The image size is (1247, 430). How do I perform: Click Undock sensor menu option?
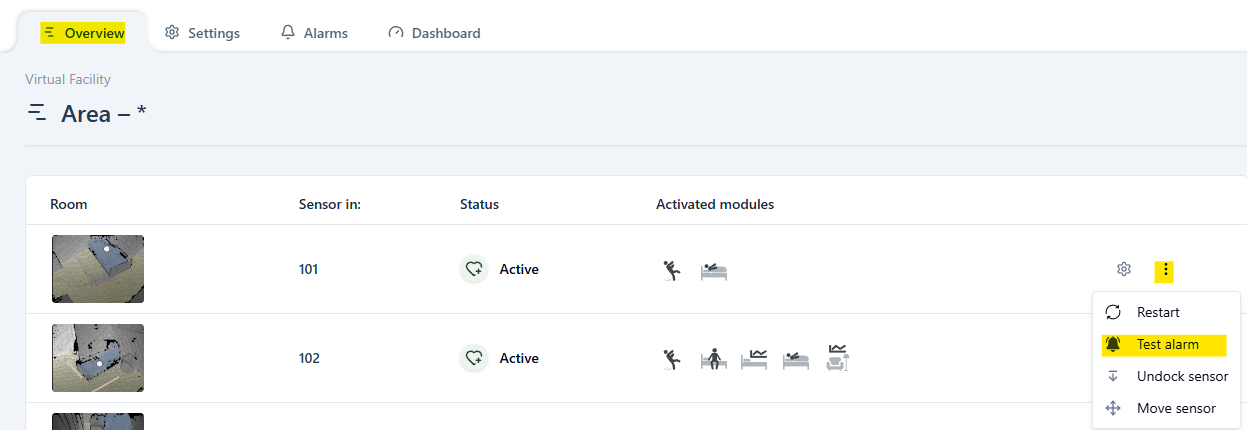point(1181,376)
